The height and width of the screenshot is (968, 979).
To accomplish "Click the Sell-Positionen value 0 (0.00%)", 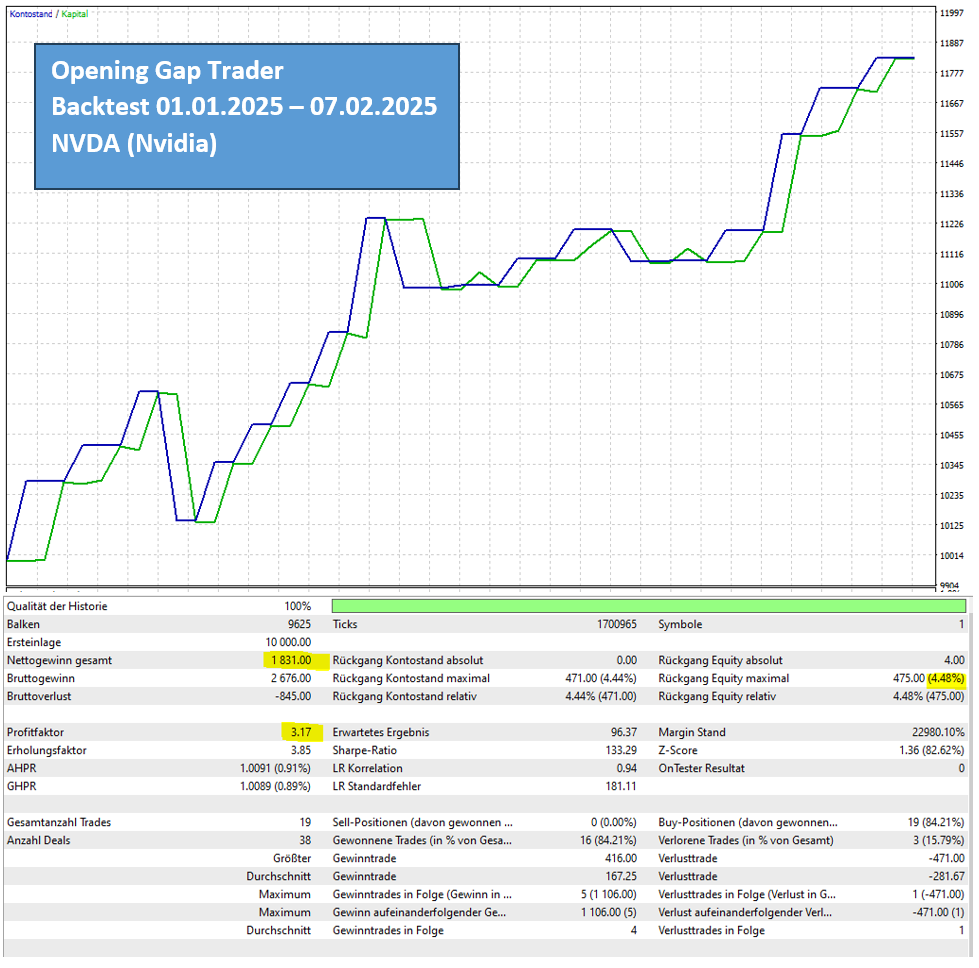I will coord(614,823).
